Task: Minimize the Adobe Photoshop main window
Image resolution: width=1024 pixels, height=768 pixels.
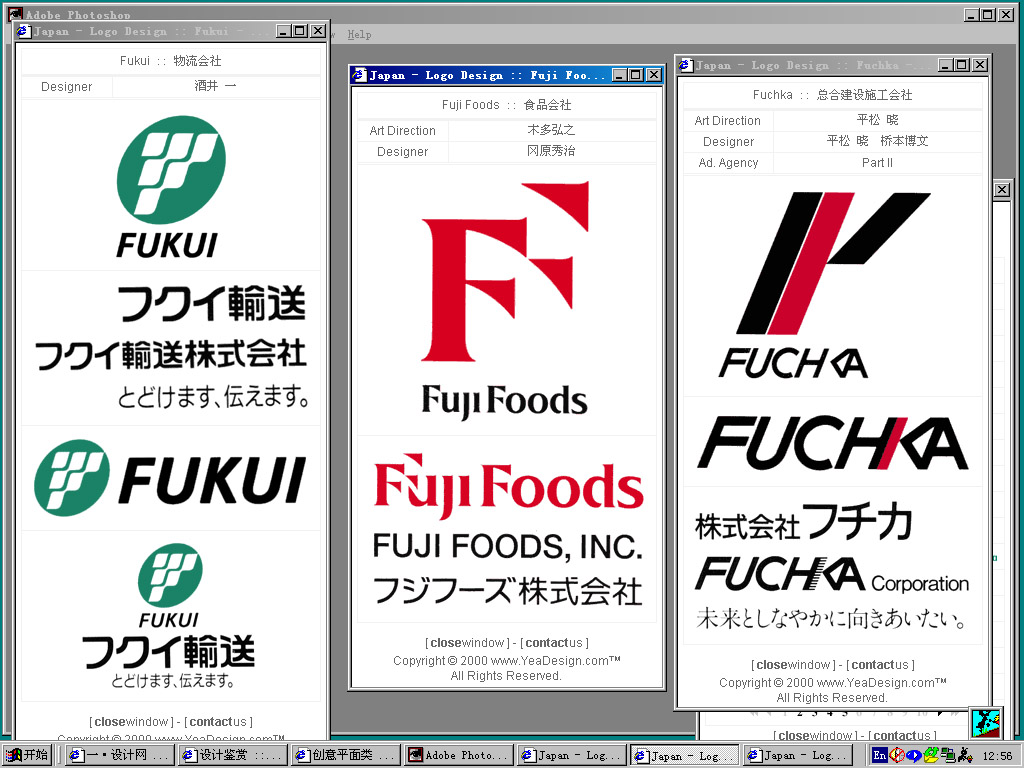Action: coord(972,14)
